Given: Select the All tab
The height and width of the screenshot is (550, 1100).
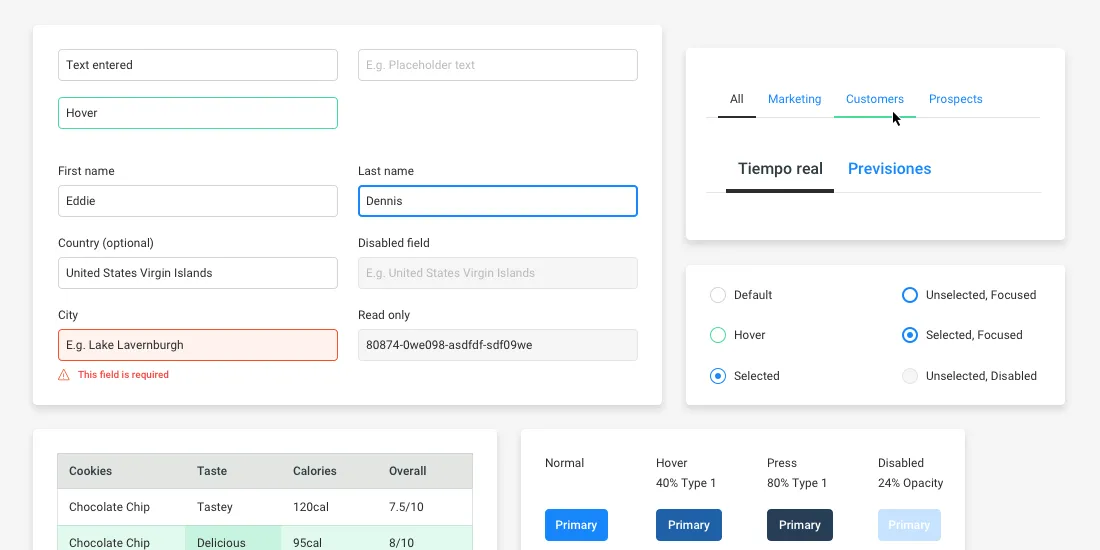Looking at the screenshot, I should (x=737, y=99).
